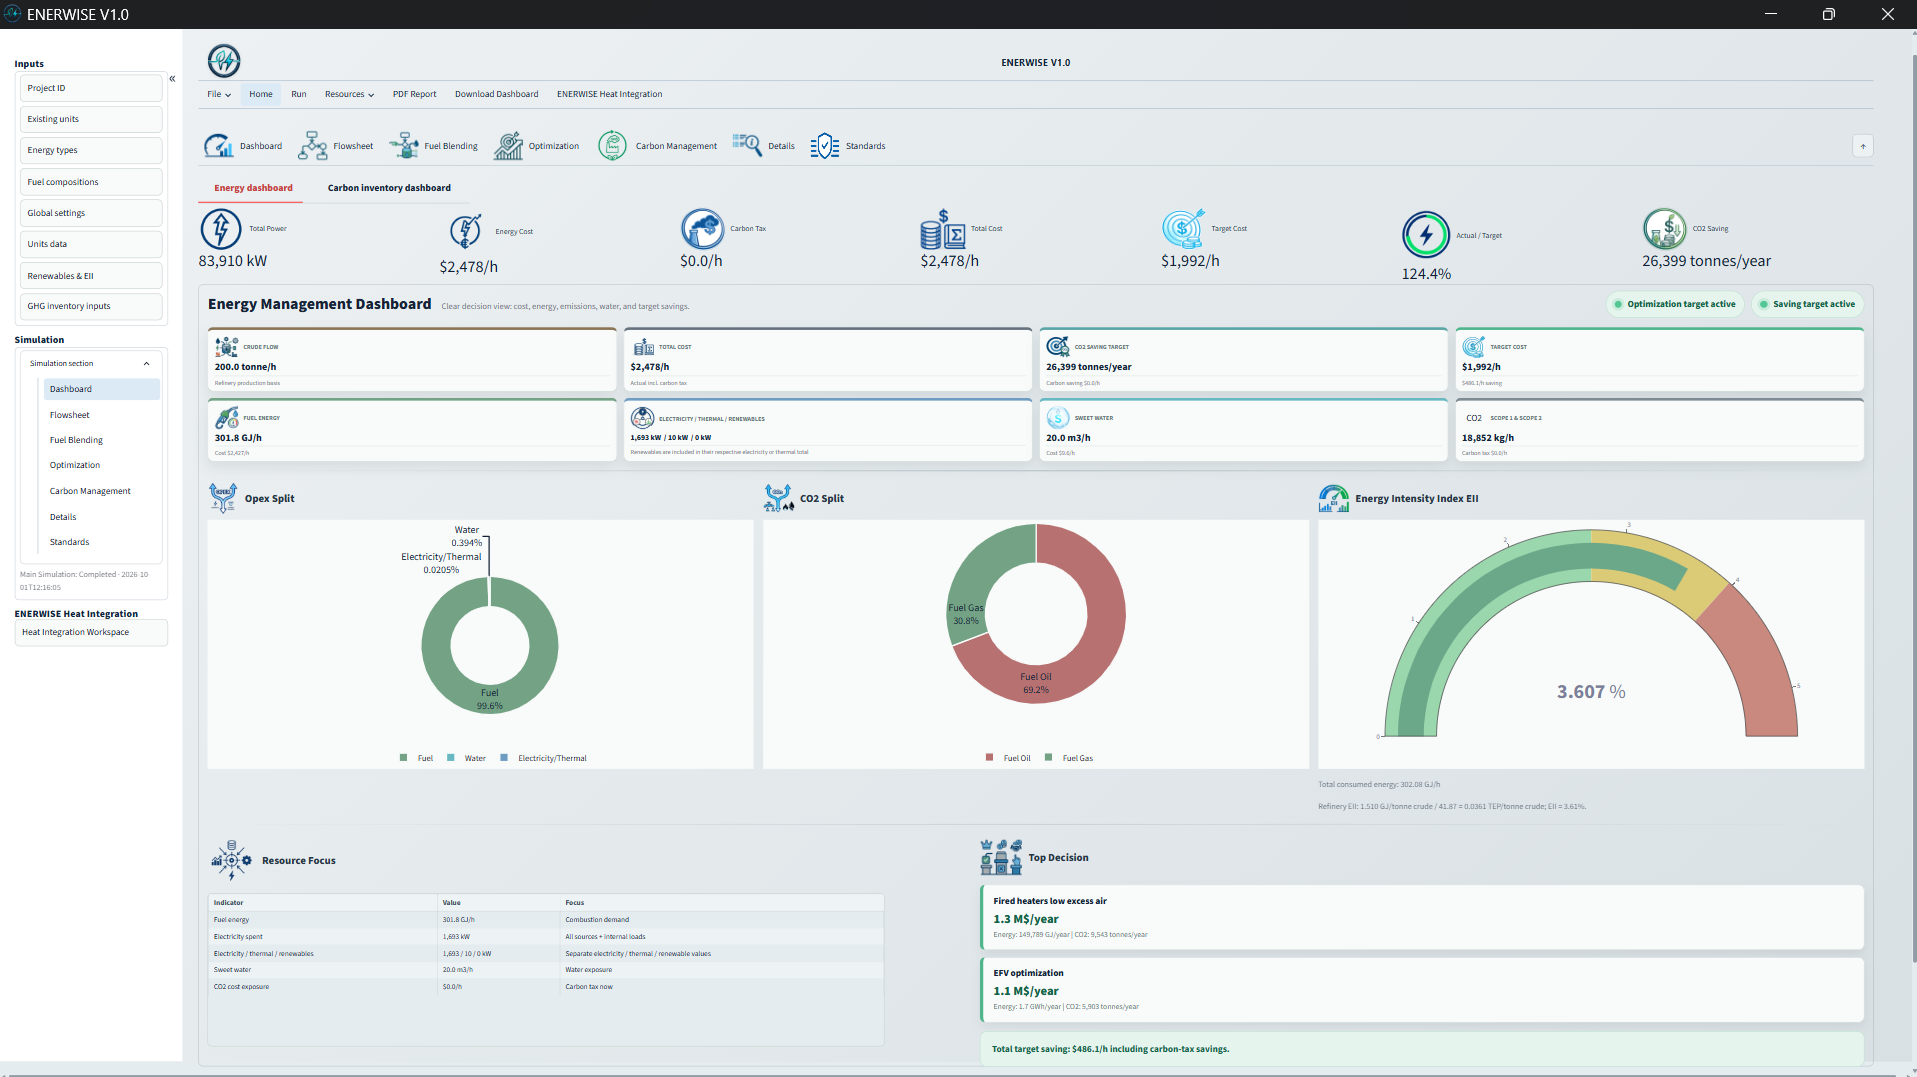Click the Standards shield icon
The height and width of the screenshot is (1077, 1917).
[x=825, y=146]
